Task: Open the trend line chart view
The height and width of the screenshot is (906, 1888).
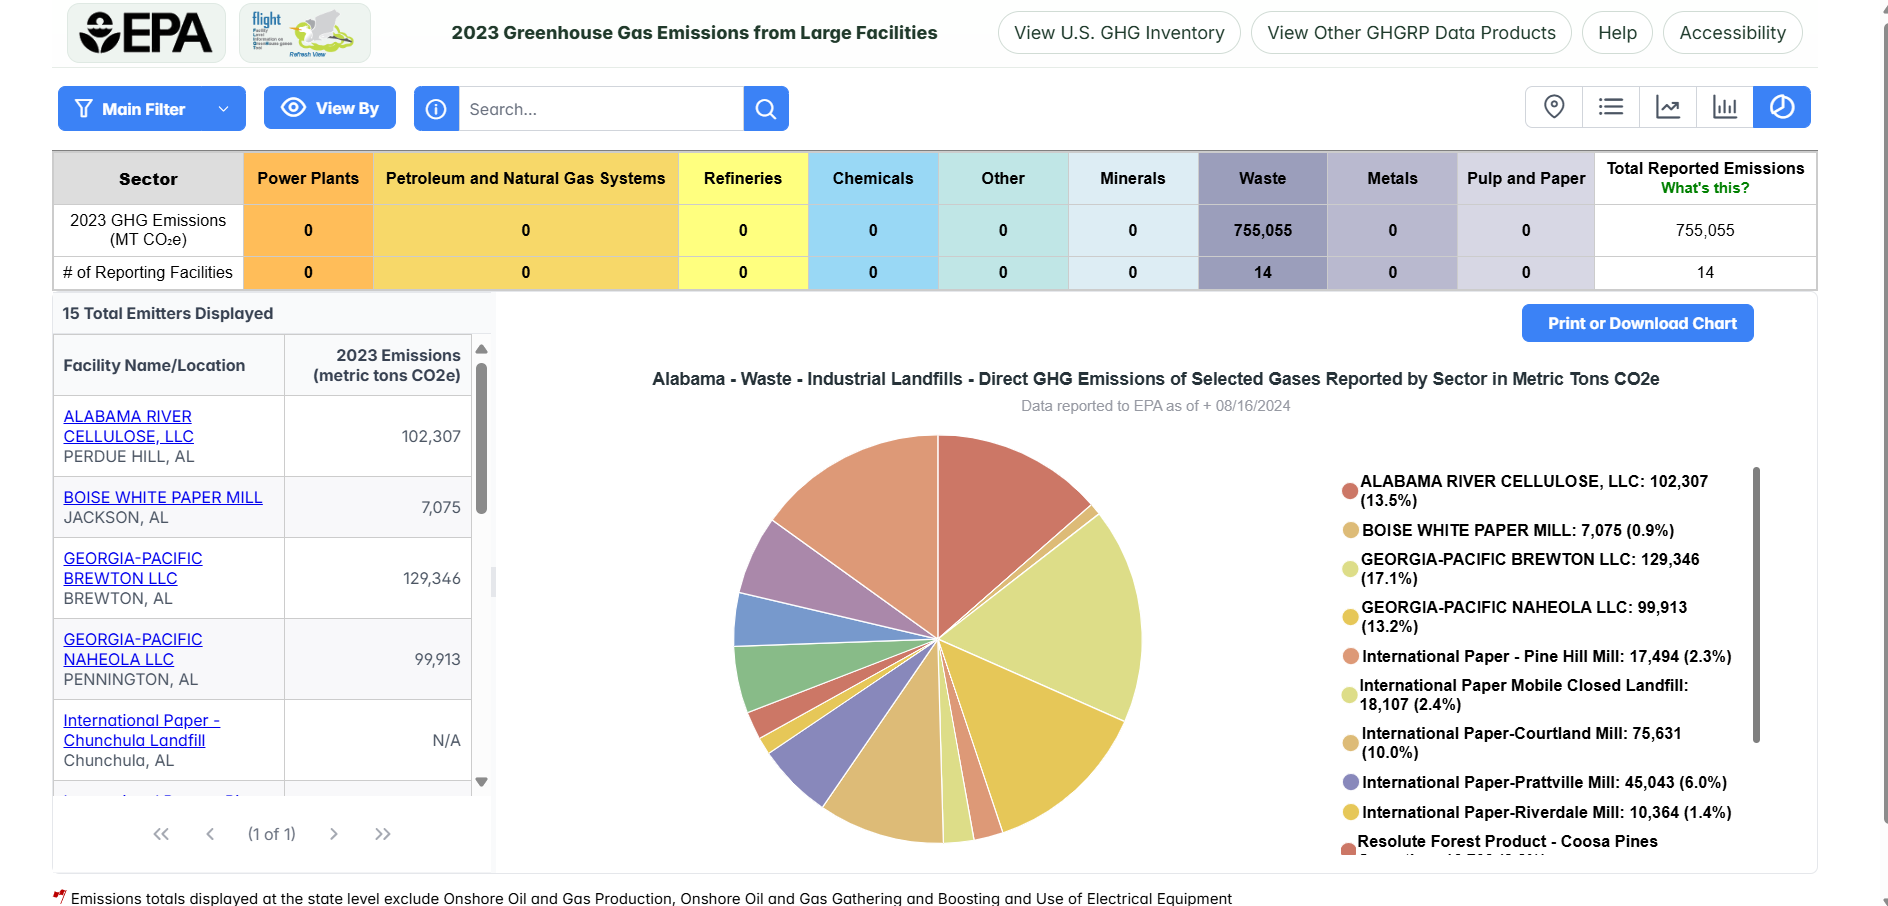Action: tap(1667, 107)
